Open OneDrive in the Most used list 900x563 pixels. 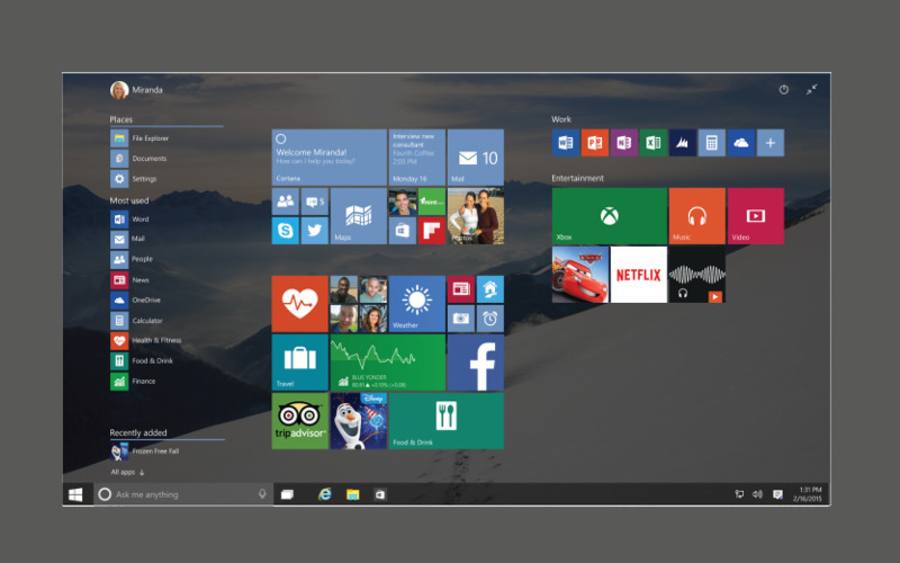[136, 300]
